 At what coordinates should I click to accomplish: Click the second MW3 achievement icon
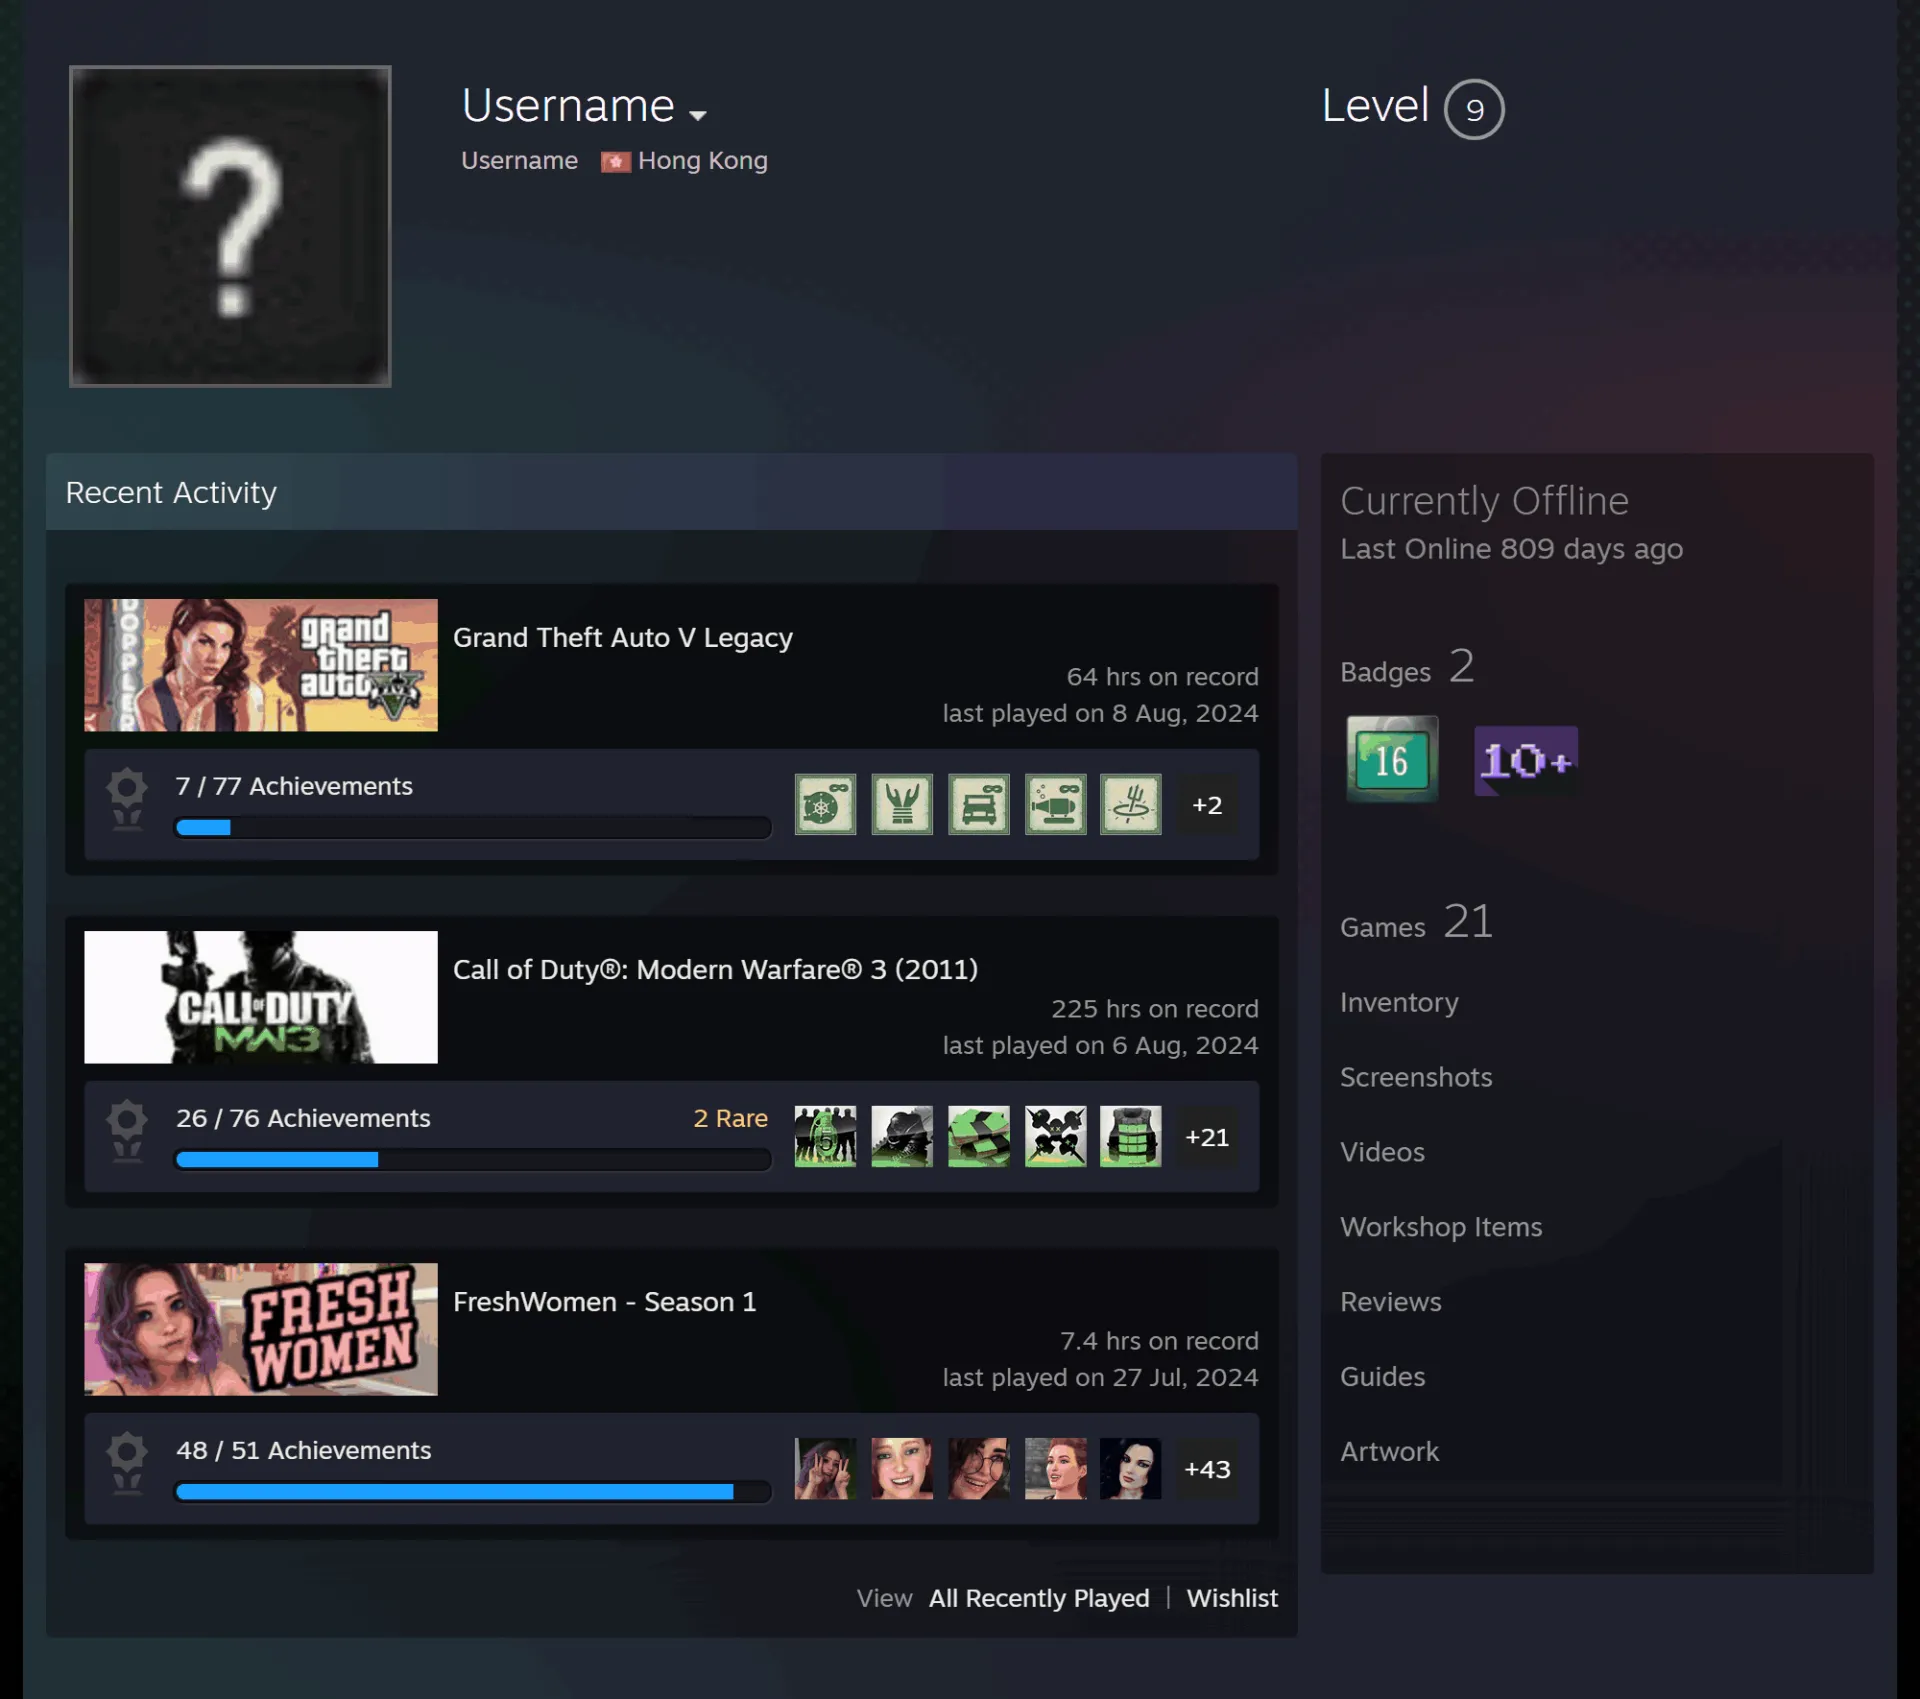tap(902, 1136)
